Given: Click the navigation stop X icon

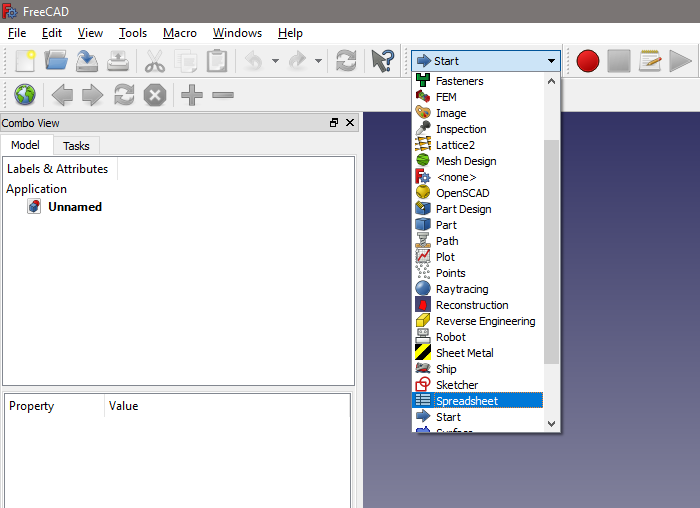Looking at the screenshot, I should (x=154, y=95).
